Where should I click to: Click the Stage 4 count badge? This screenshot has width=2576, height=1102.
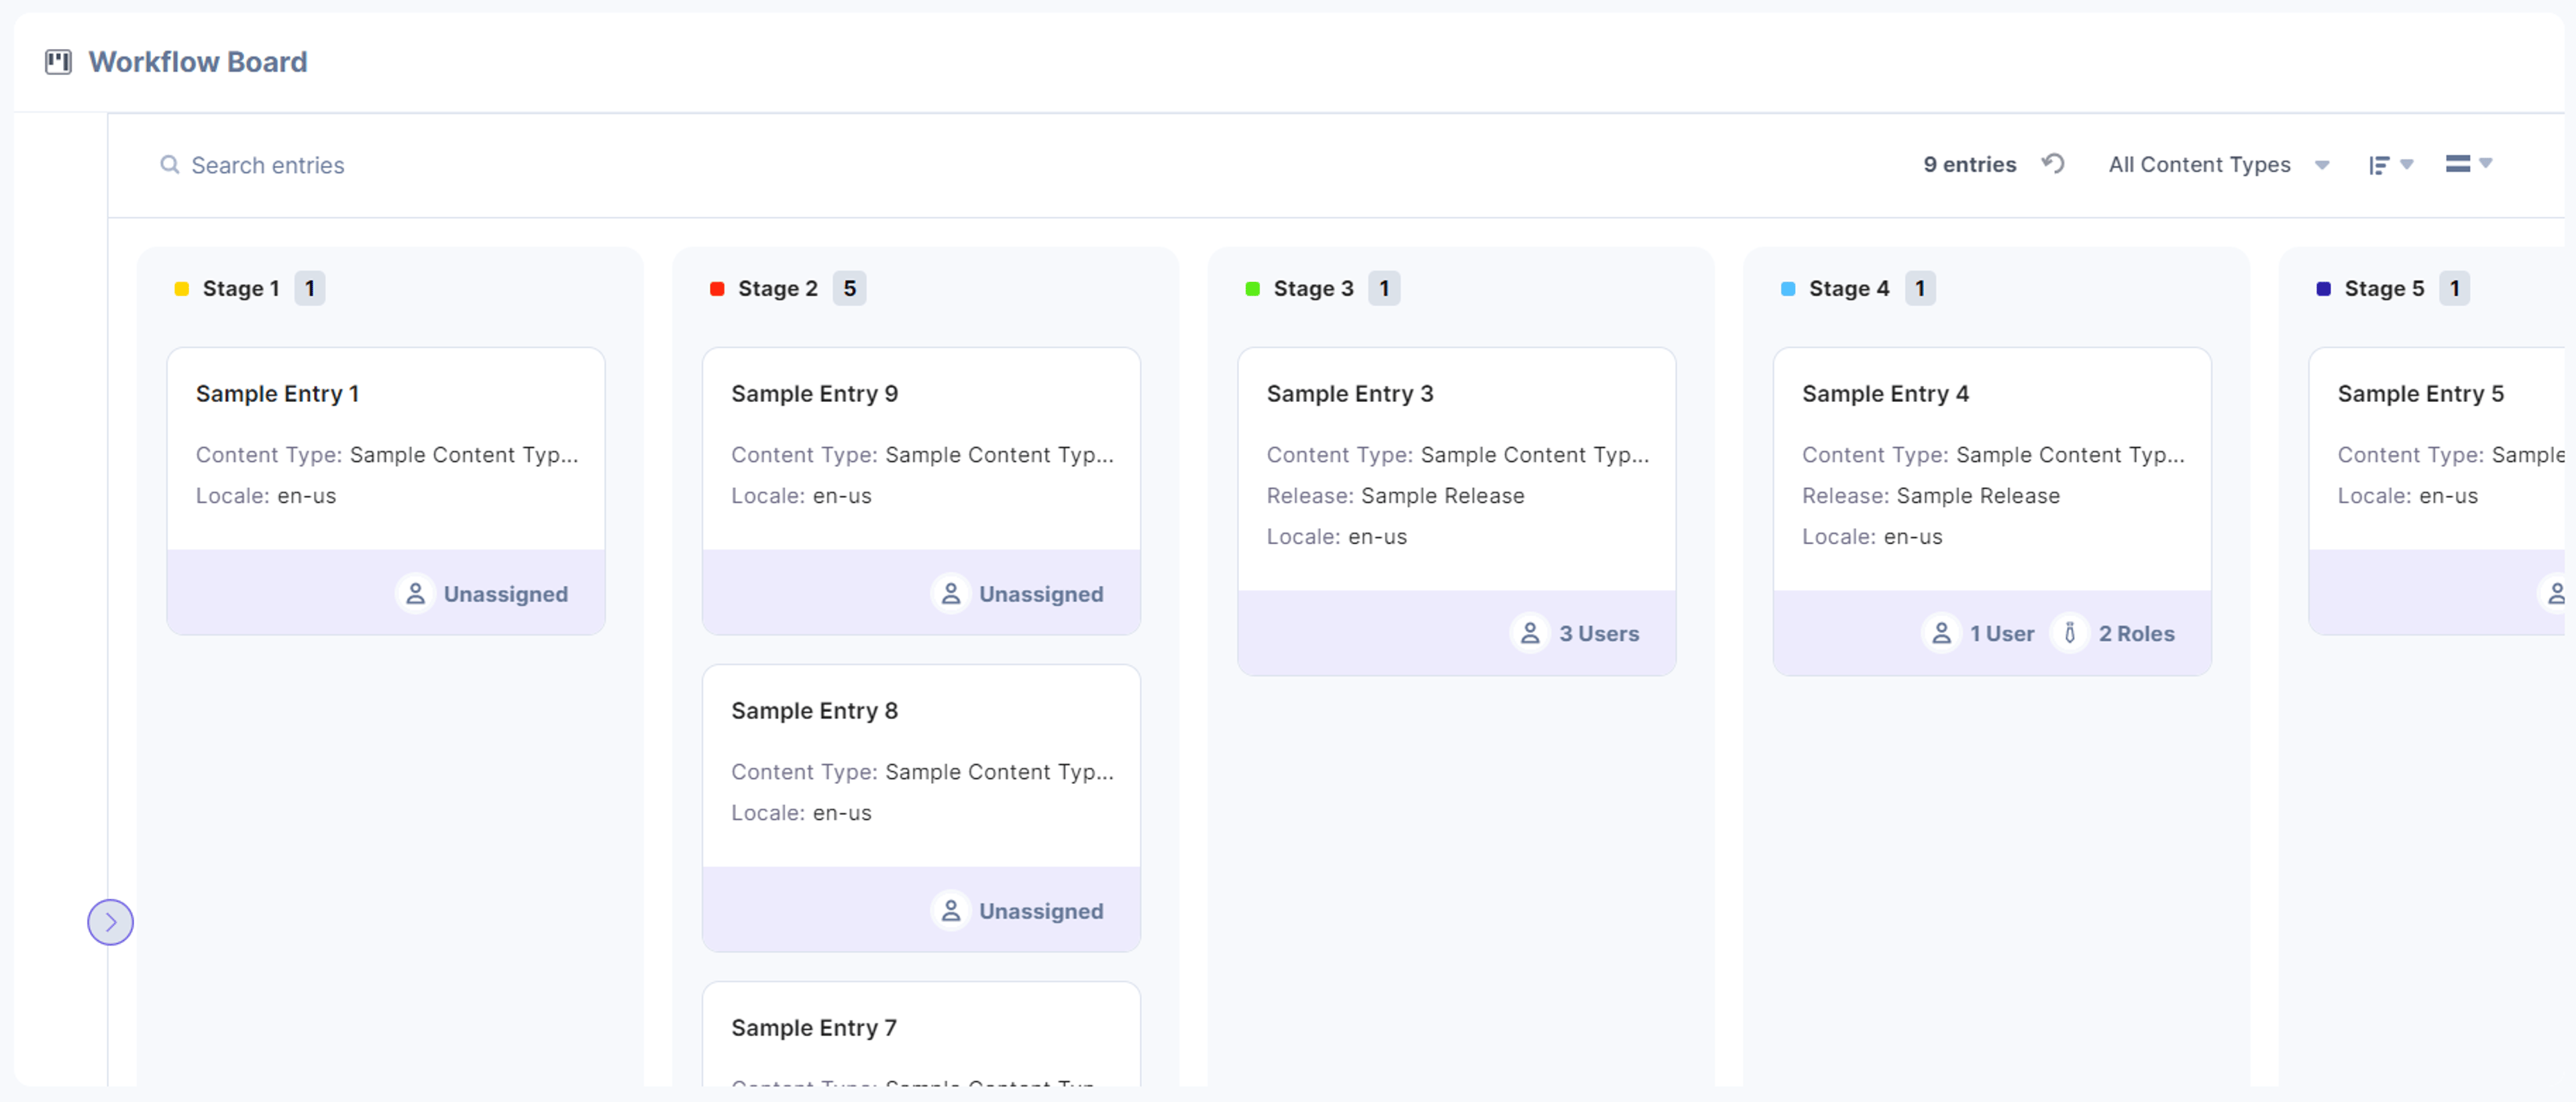pos(1920,288)
